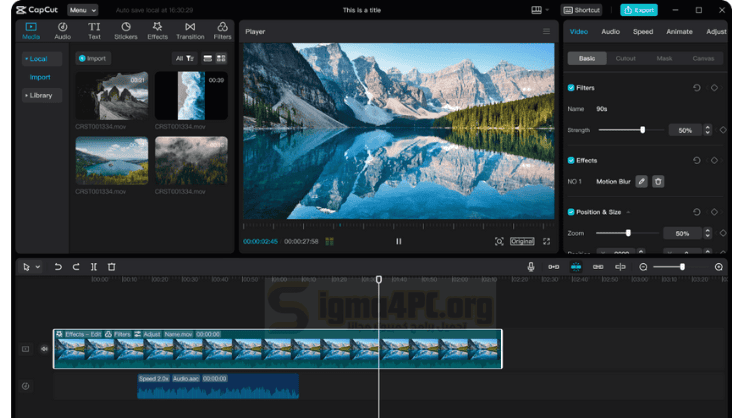Uncheck the Effects checkbox
Image resolution: width=743 pixels, height=418 pixels.
click(571, 160)
